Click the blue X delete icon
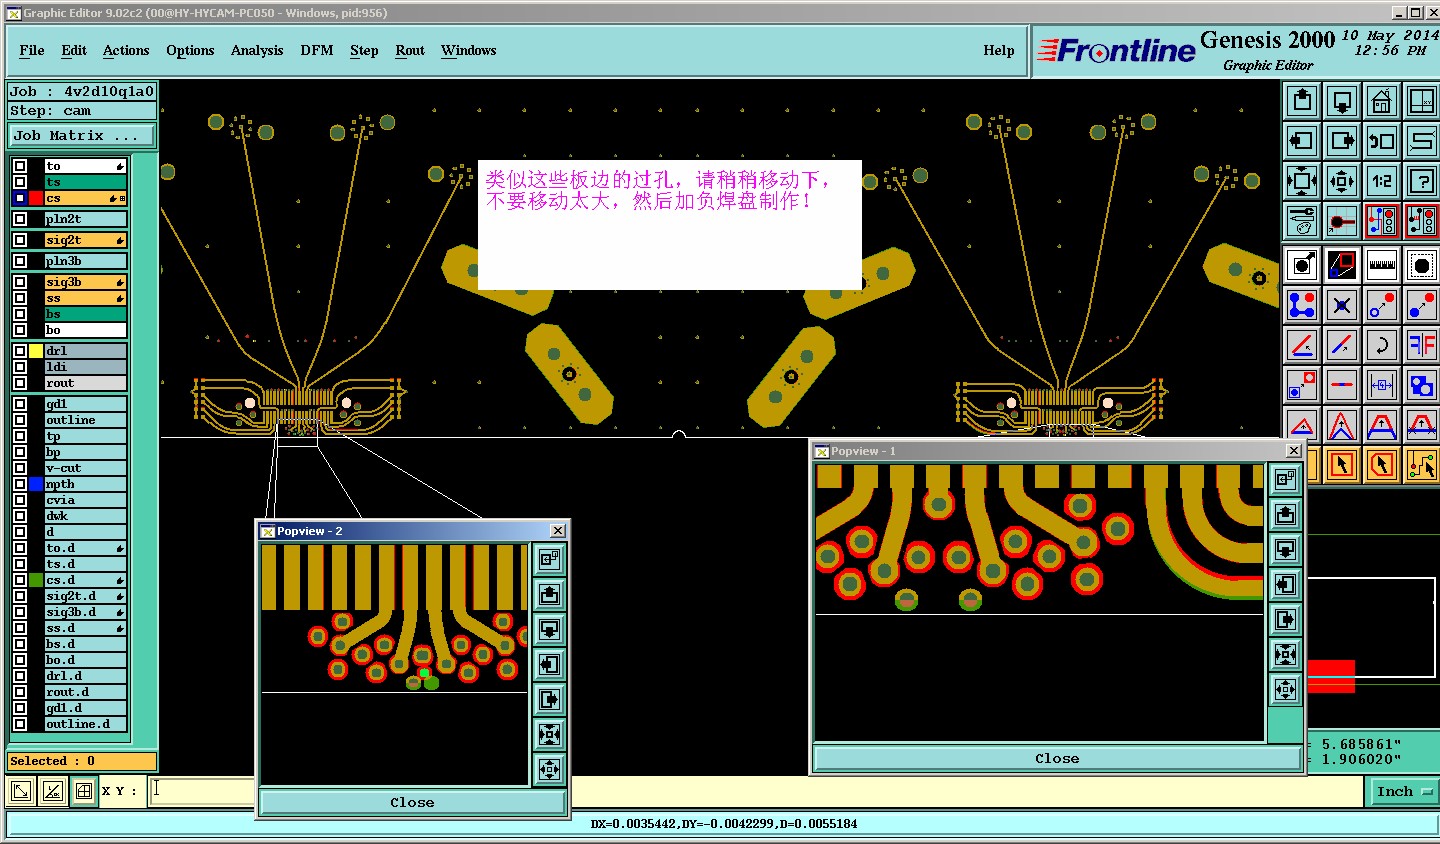 point(1342,305)
